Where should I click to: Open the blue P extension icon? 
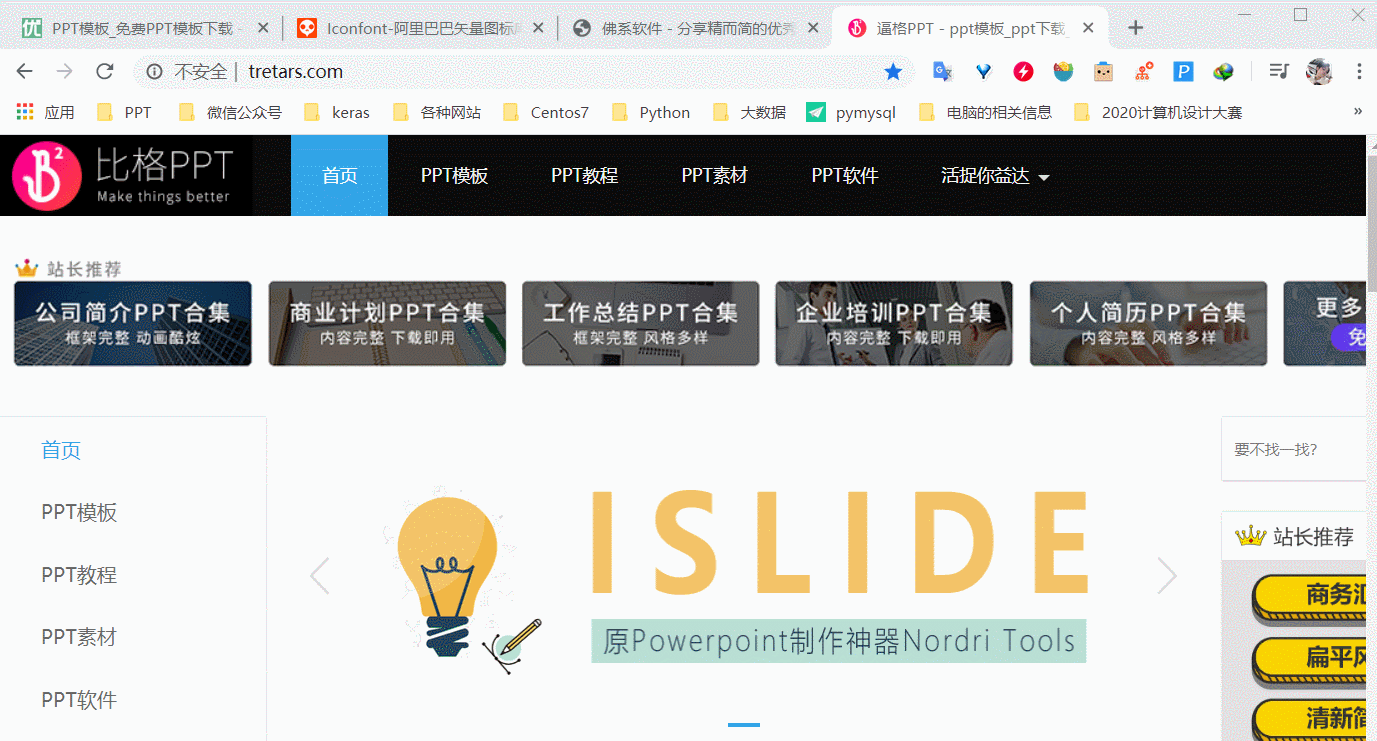[x=1184, y=71]
